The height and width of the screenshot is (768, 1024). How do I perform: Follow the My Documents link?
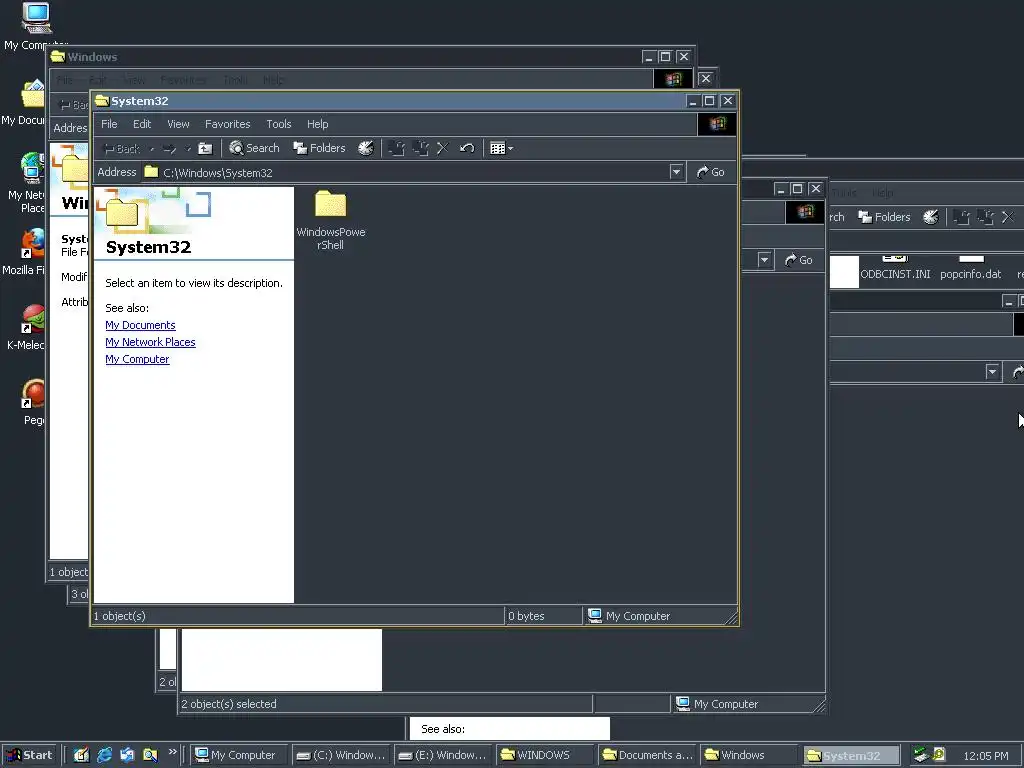(140, 325)
